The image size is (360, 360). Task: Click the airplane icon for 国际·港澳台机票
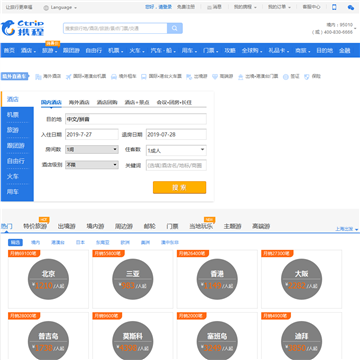click(69, 76)
